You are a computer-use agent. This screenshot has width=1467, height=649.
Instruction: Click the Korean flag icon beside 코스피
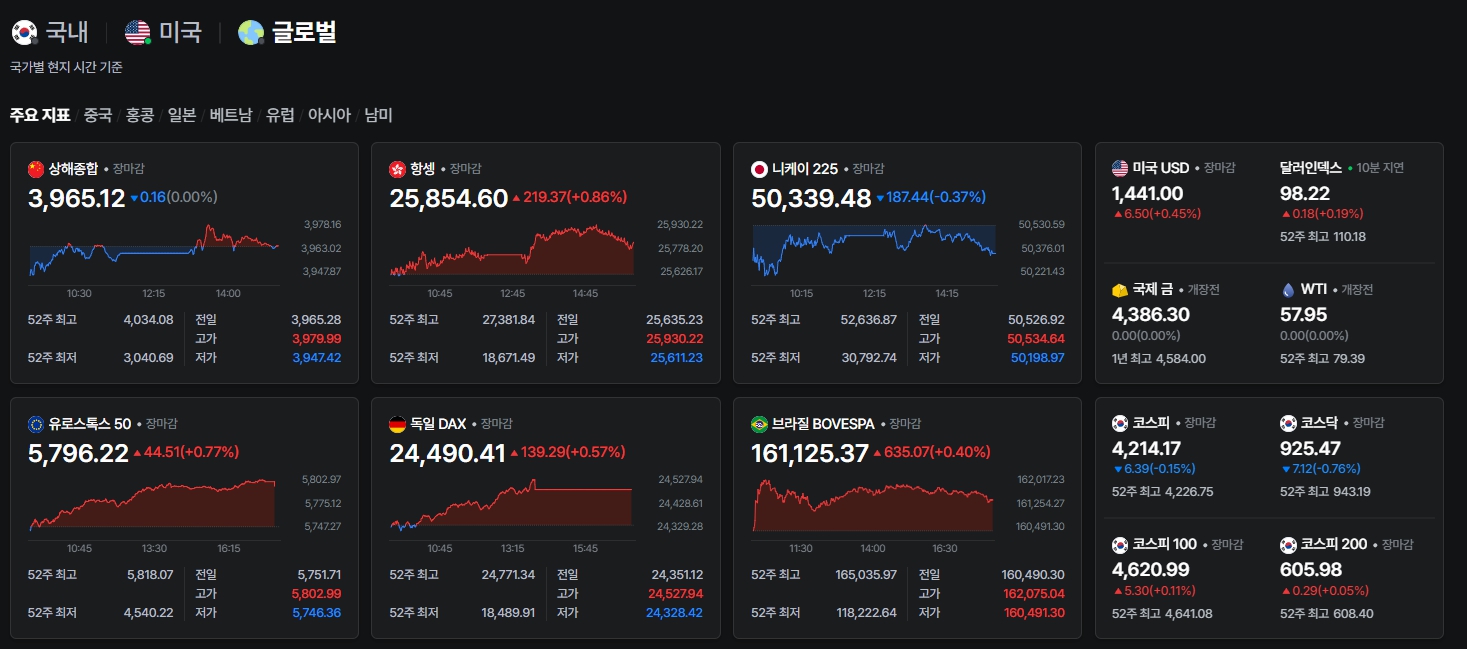(x=1120, y=423)
